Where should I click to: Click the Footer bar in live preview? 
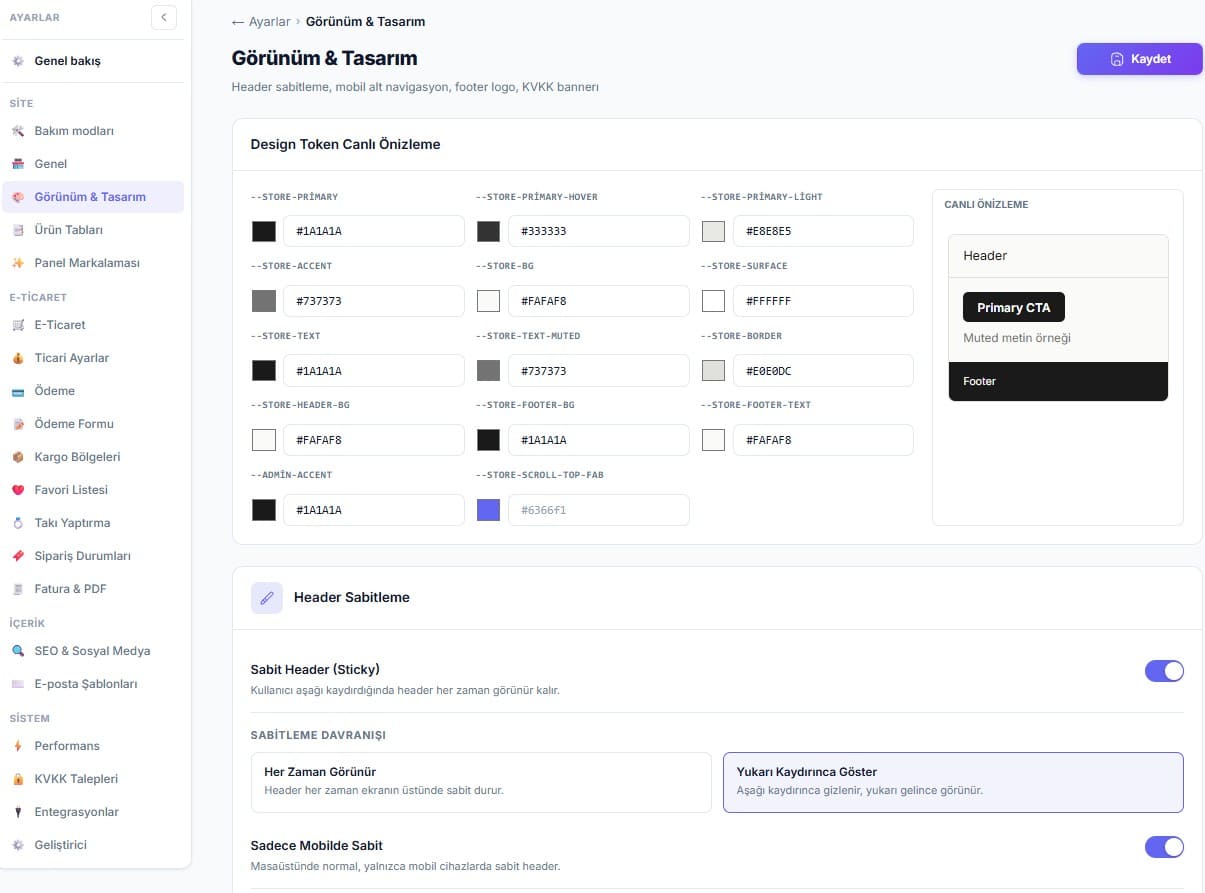pos(1058,381)
